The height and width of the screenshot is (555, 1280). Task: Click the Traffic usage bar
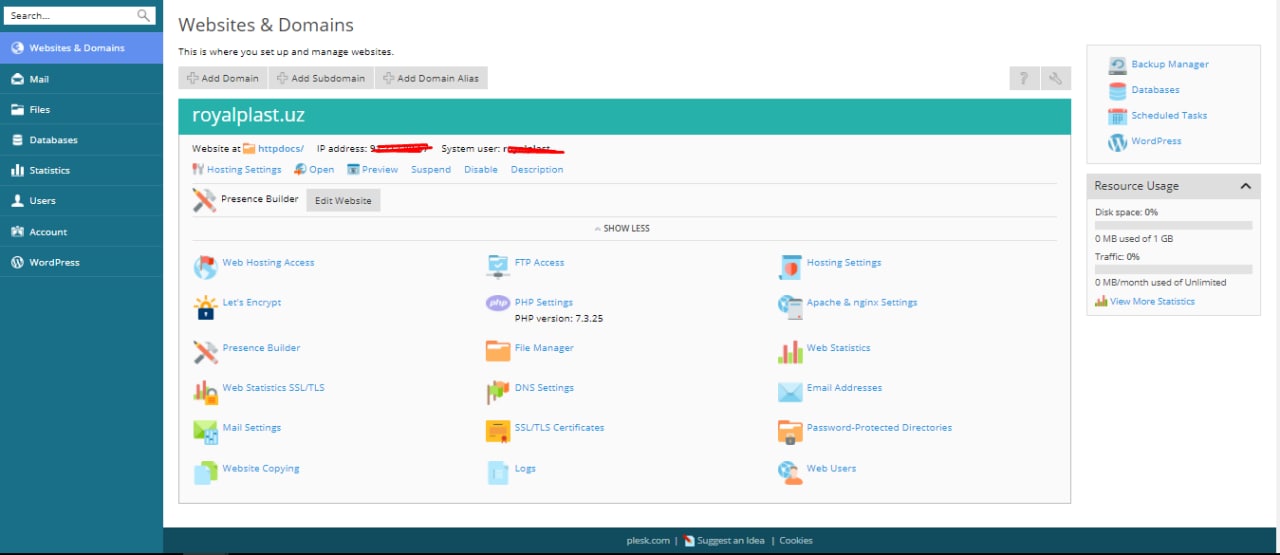(1173, 269)
